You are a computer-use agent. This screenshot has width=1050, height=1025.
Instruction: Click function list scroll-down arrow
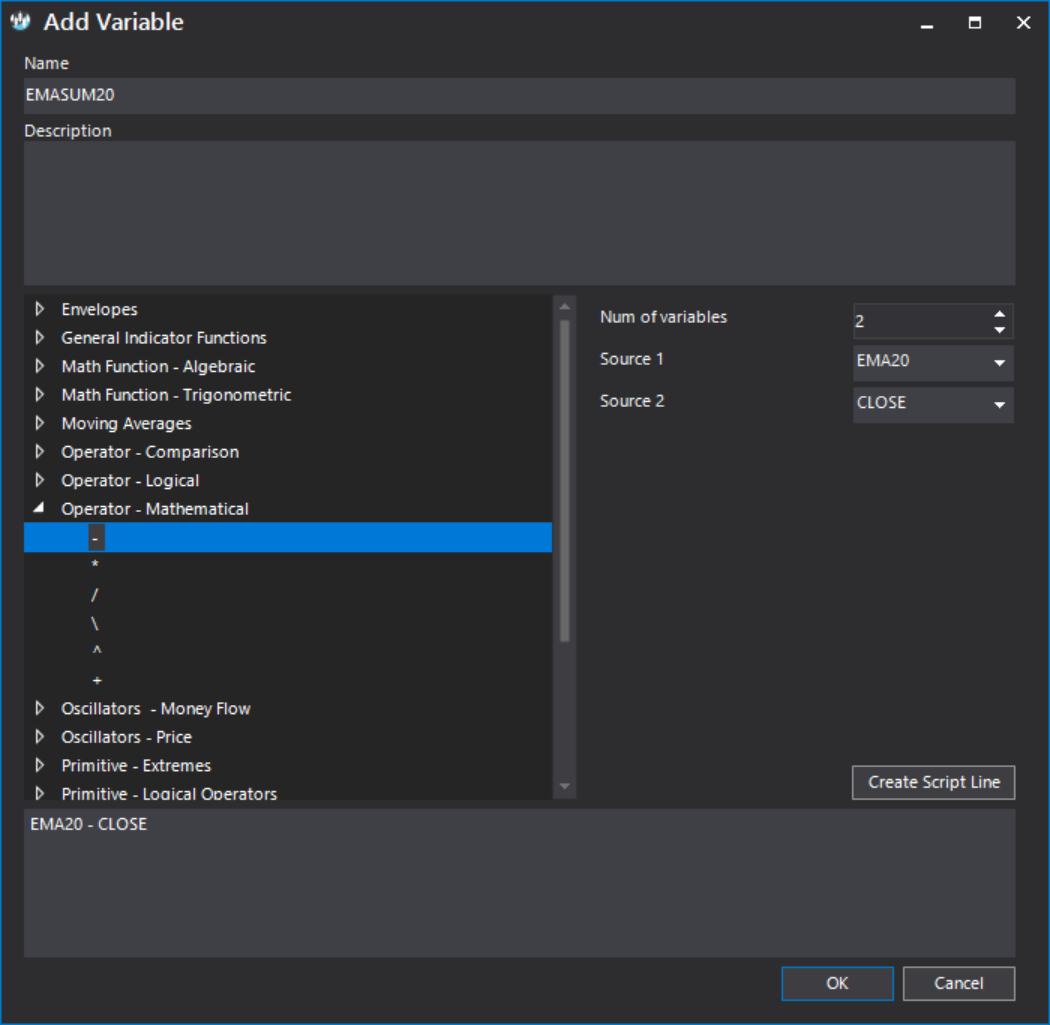click(x=565, y=787)
